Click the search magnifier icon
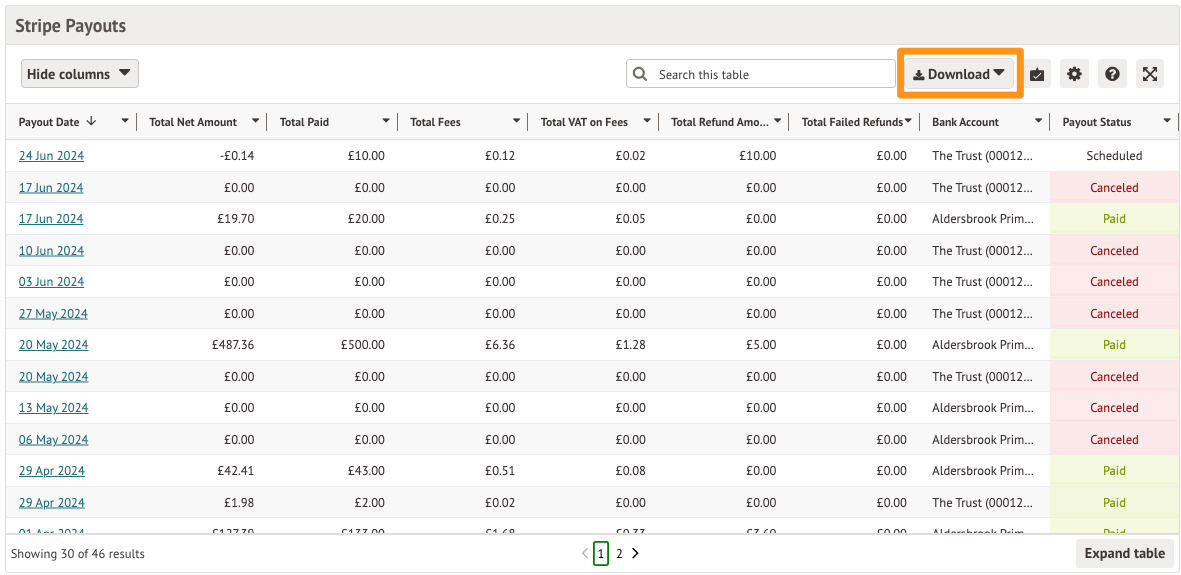 [641, 74]
